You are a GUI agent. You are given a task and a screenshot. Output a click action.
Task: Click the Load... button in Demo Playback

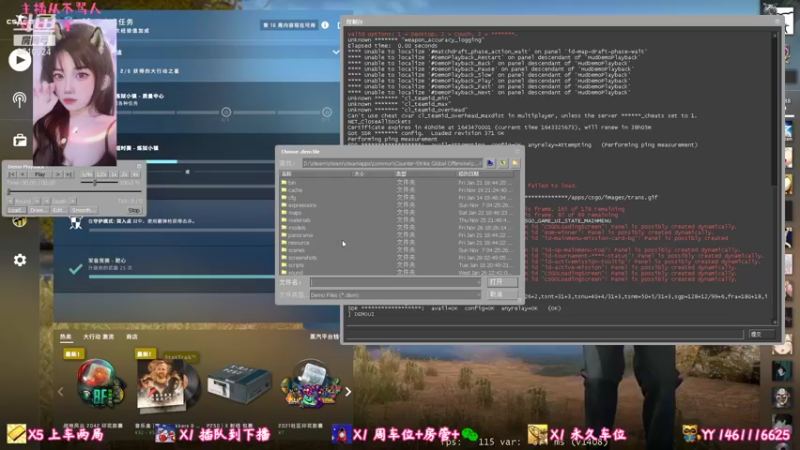pyautogui.click(x=17, y=210)
